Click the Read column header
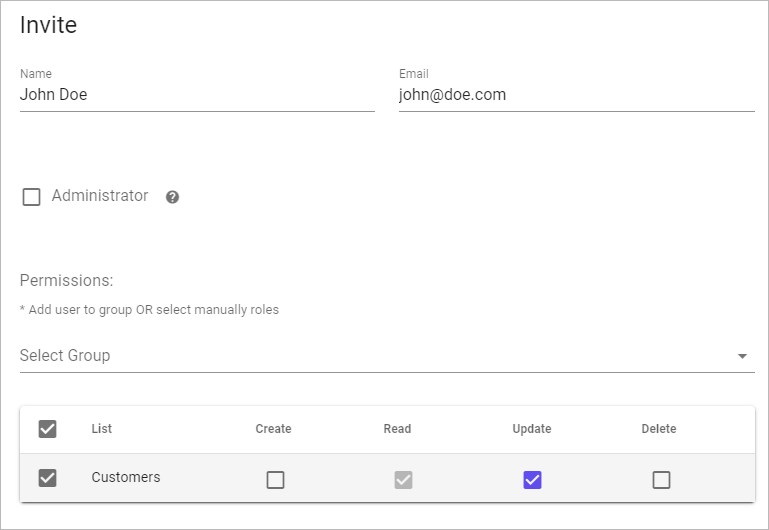 [397, 429]
